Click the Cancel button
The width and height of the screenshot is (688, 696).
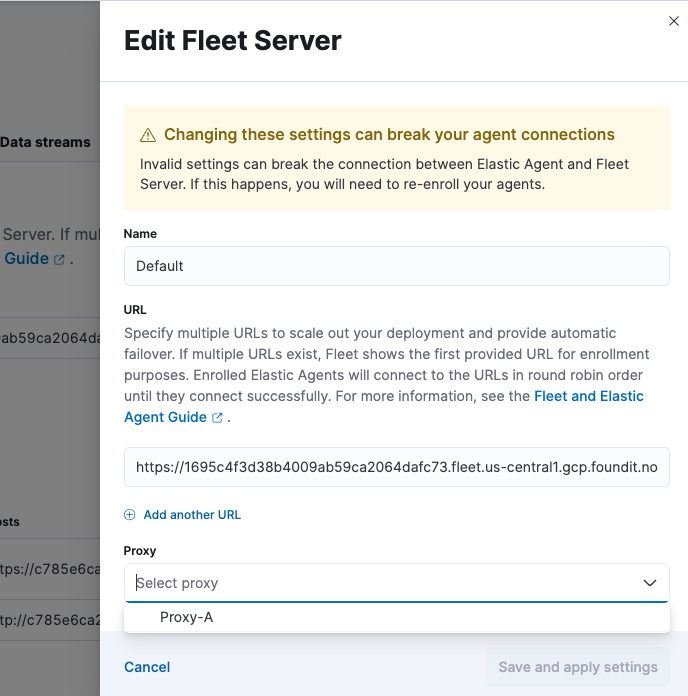point(147,667)
